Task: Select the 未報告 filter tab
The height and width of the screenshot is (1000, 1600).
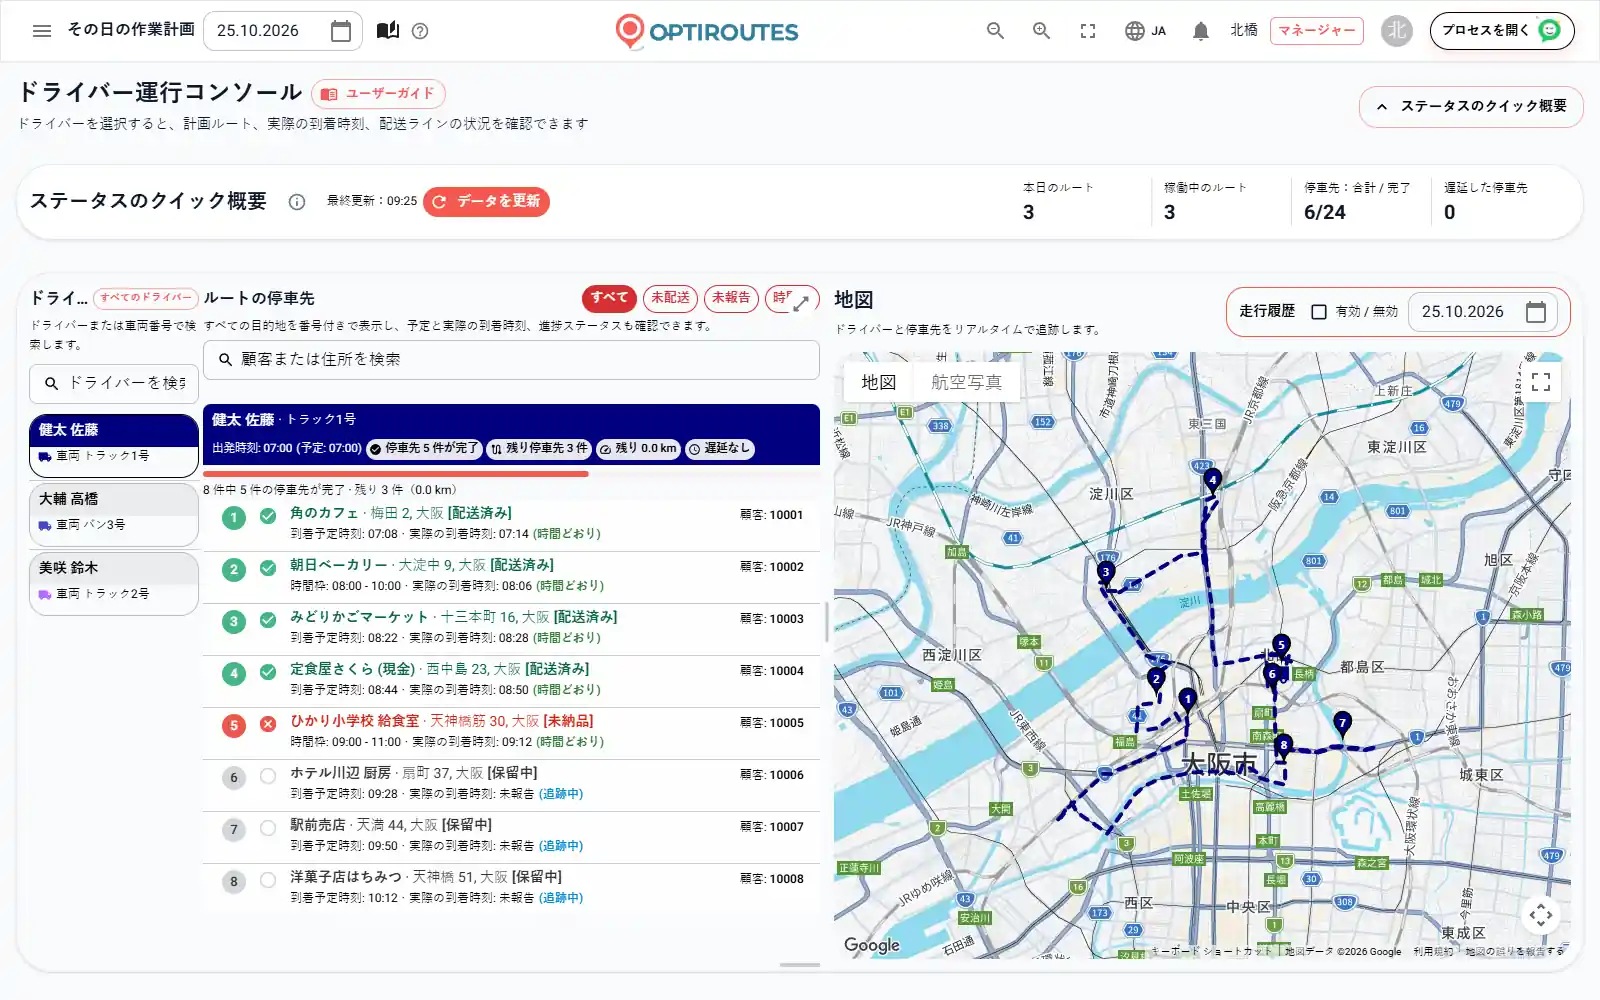Action: click(731, 298)
